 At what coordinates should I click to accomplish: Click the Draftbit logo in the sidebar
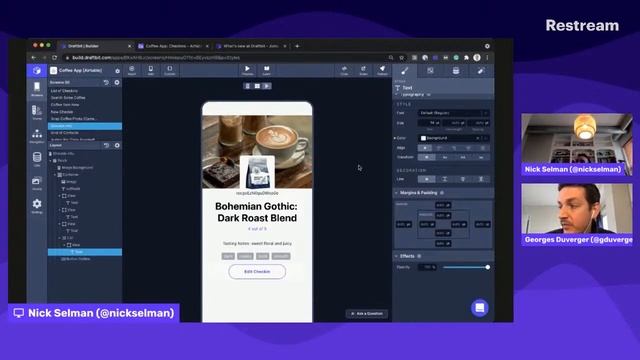37,71
